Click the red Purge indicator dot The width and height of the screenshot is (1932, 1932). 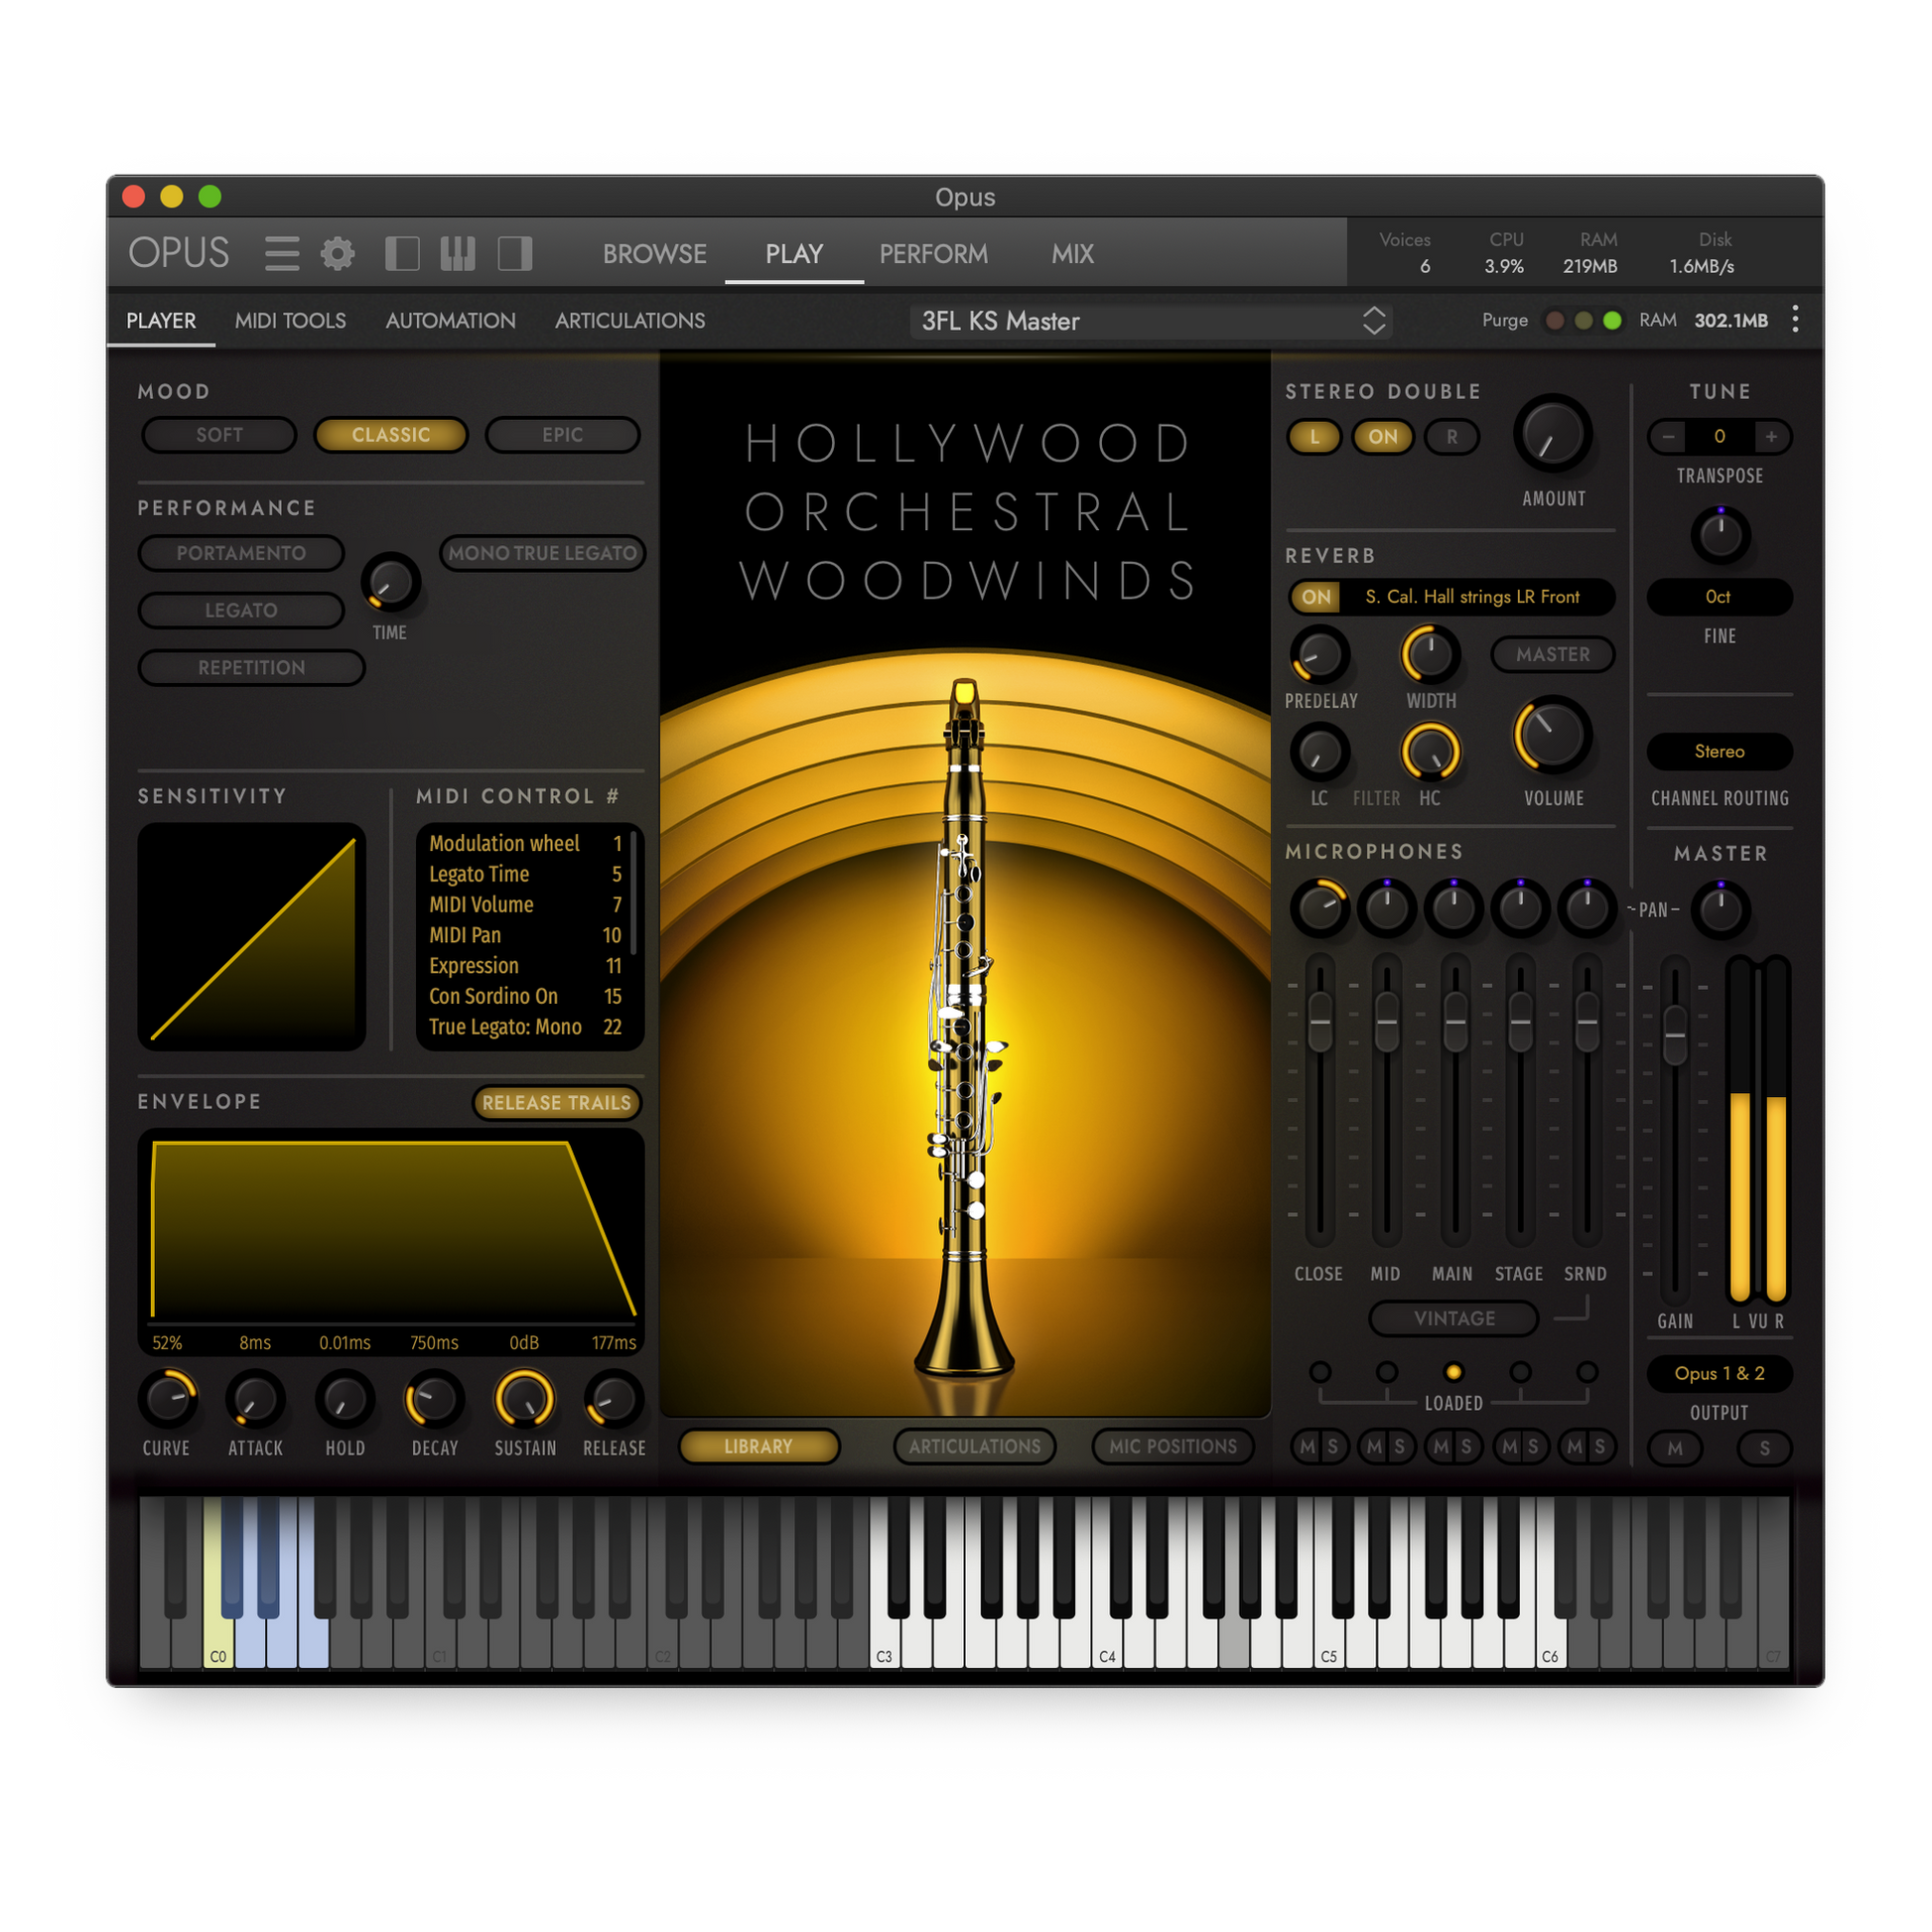1555,320
